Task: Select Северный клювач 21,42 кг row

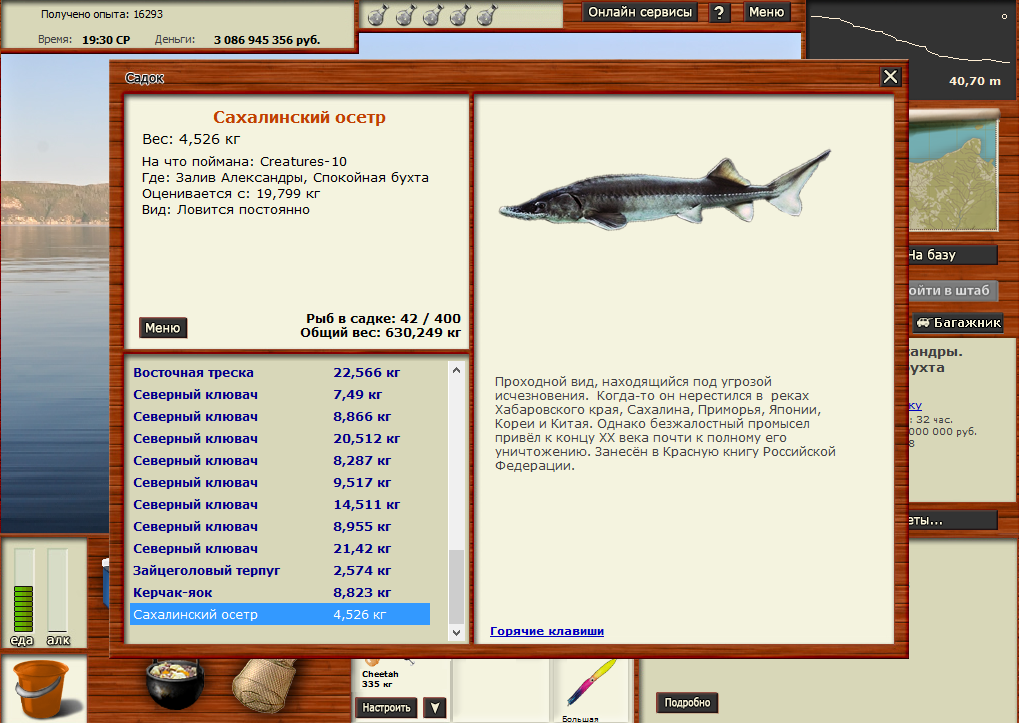Action: pos(279,549)
